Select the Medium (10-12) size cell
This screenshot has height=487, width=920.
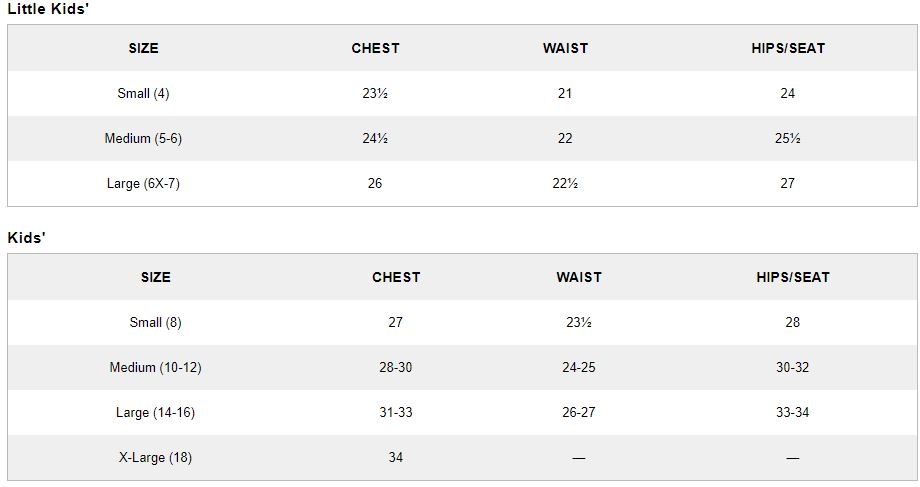tap(155, 368)
